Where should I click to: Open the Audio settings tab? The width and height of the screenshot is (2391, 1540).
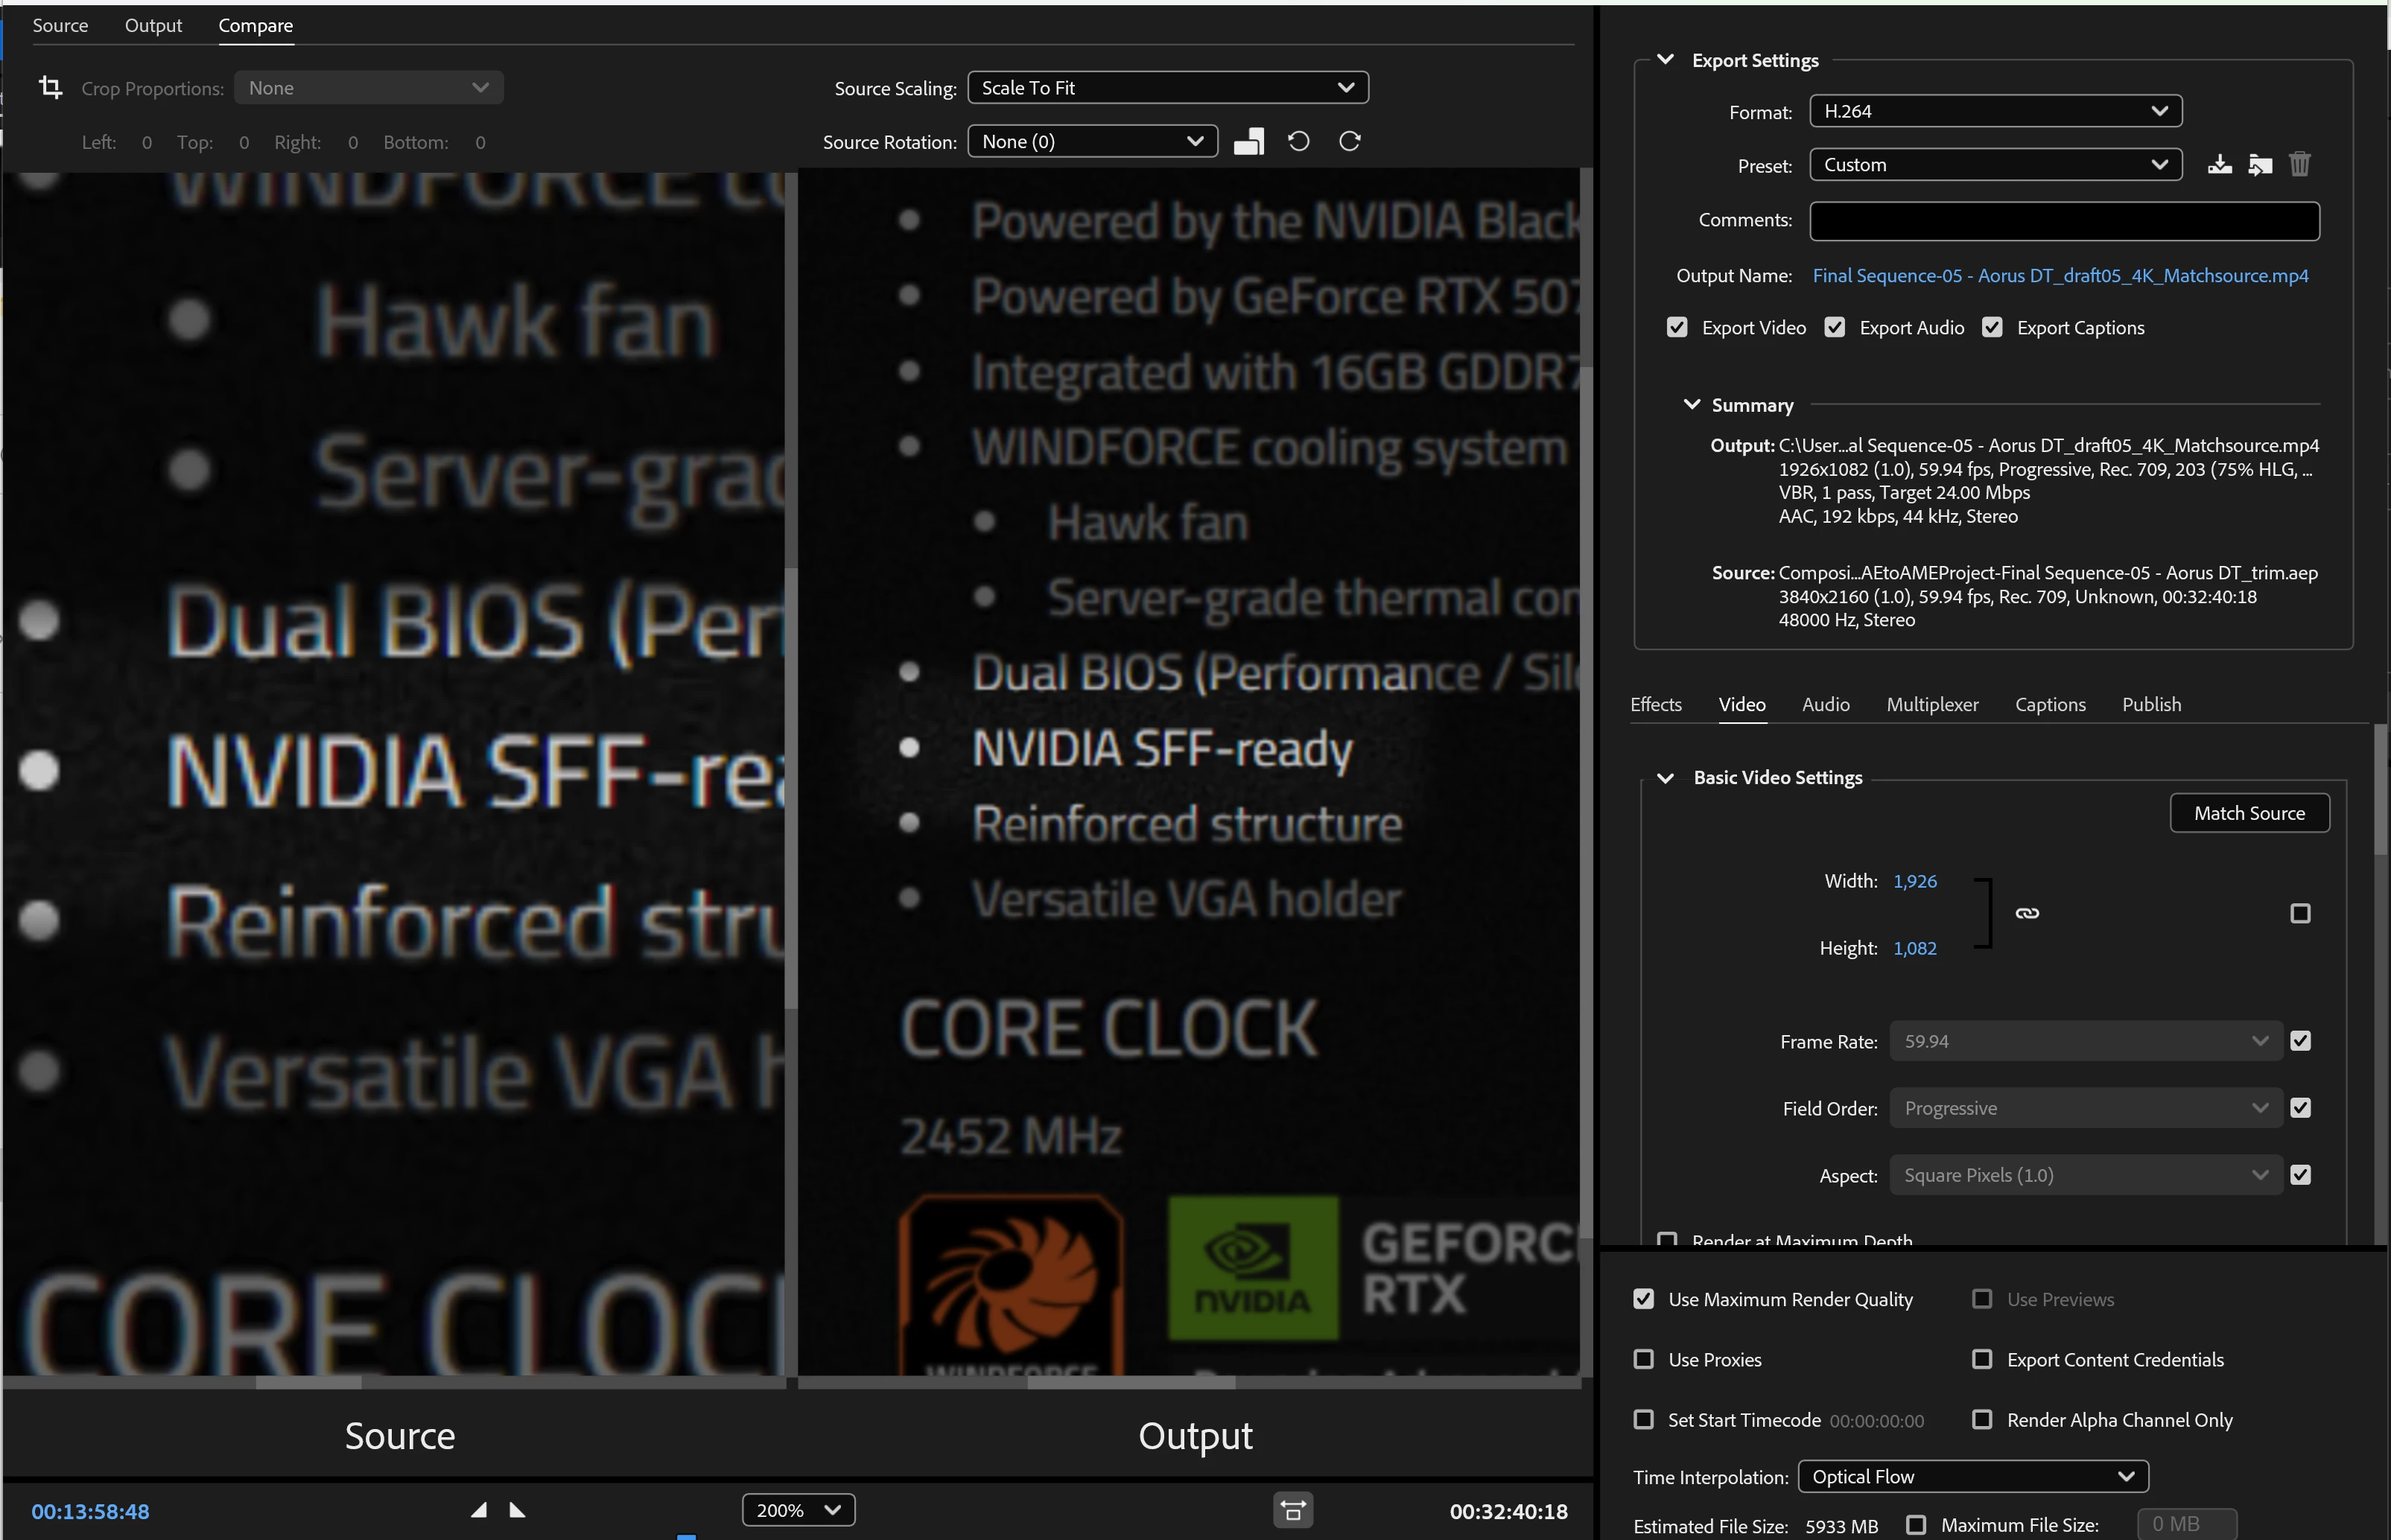(x=1825, y=704)
